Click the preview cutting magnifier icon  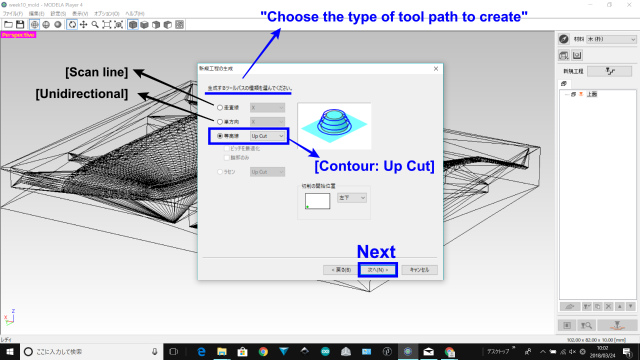point(587,325)
